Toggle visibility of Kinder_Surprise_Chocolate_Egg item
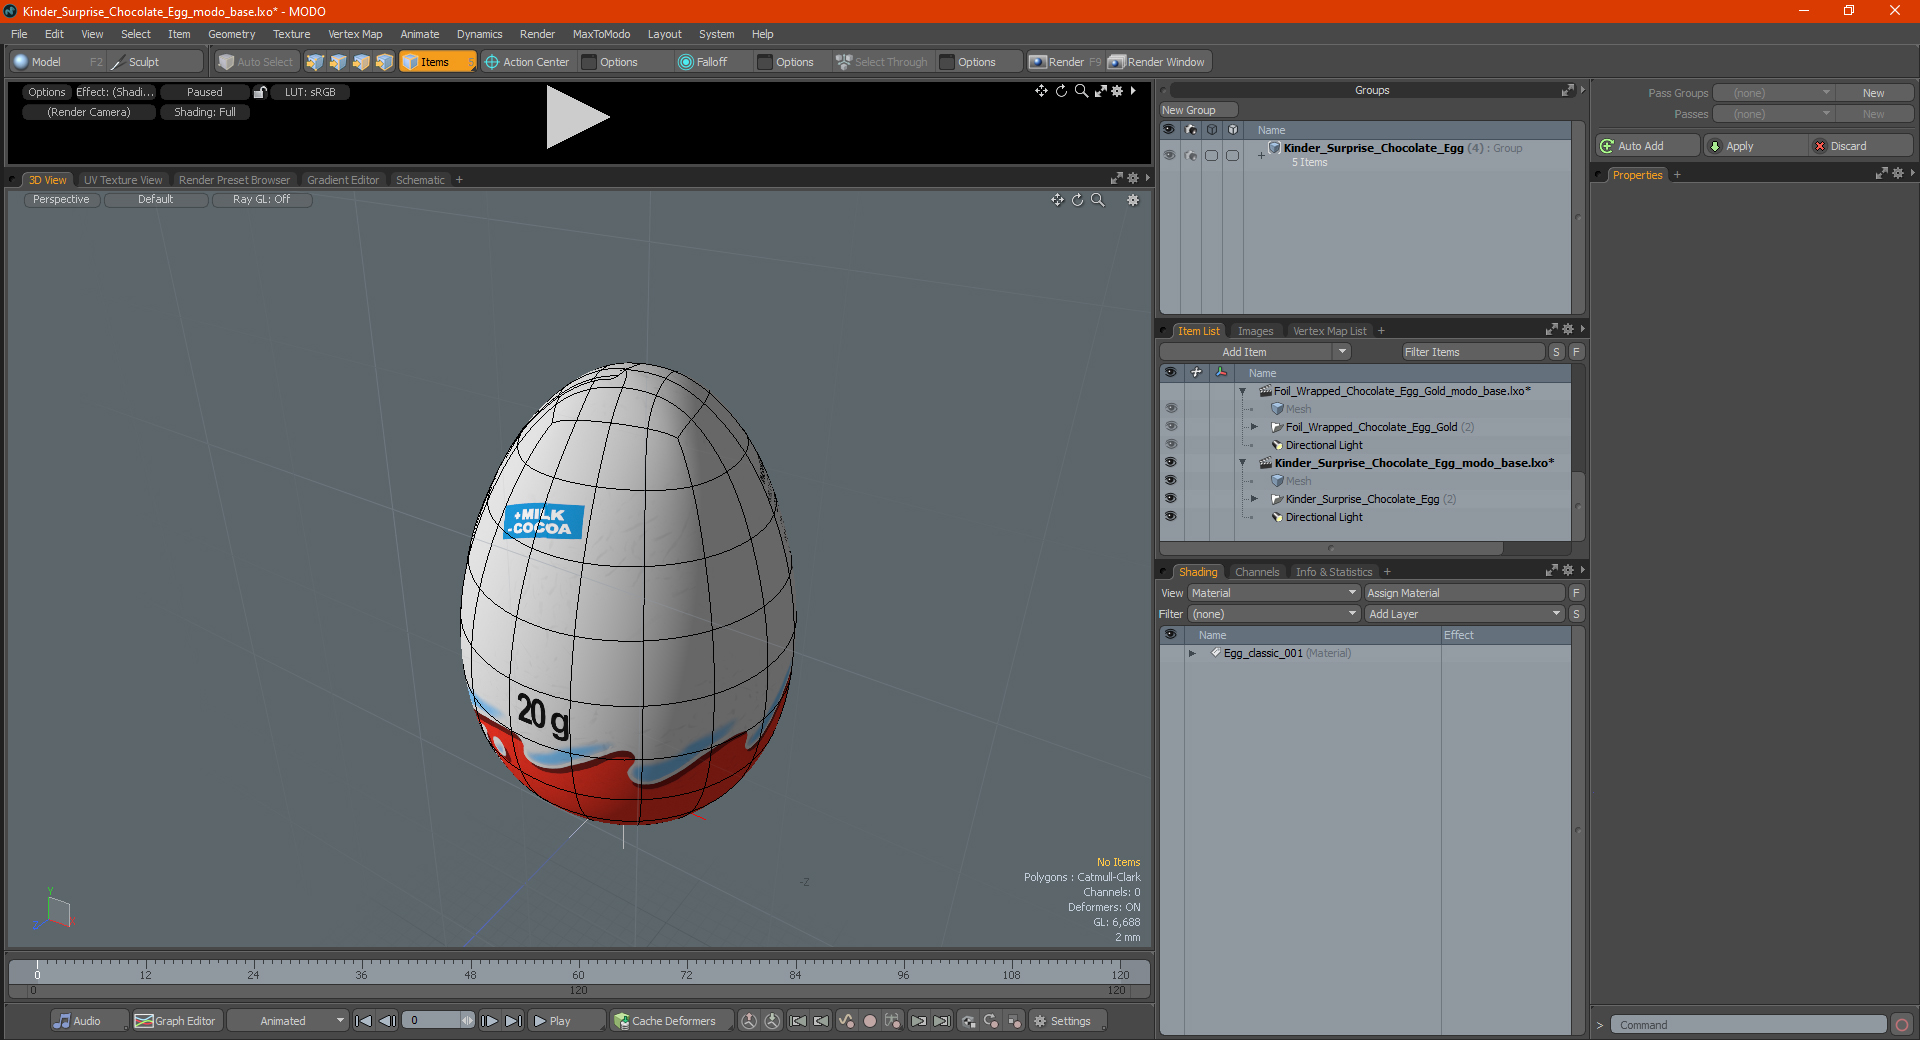 point(1171,499)
